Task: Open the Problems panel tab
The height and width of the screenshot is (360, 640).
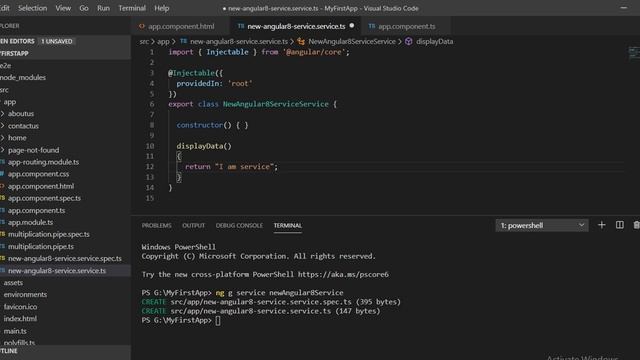Action: (x=156, y=225)
